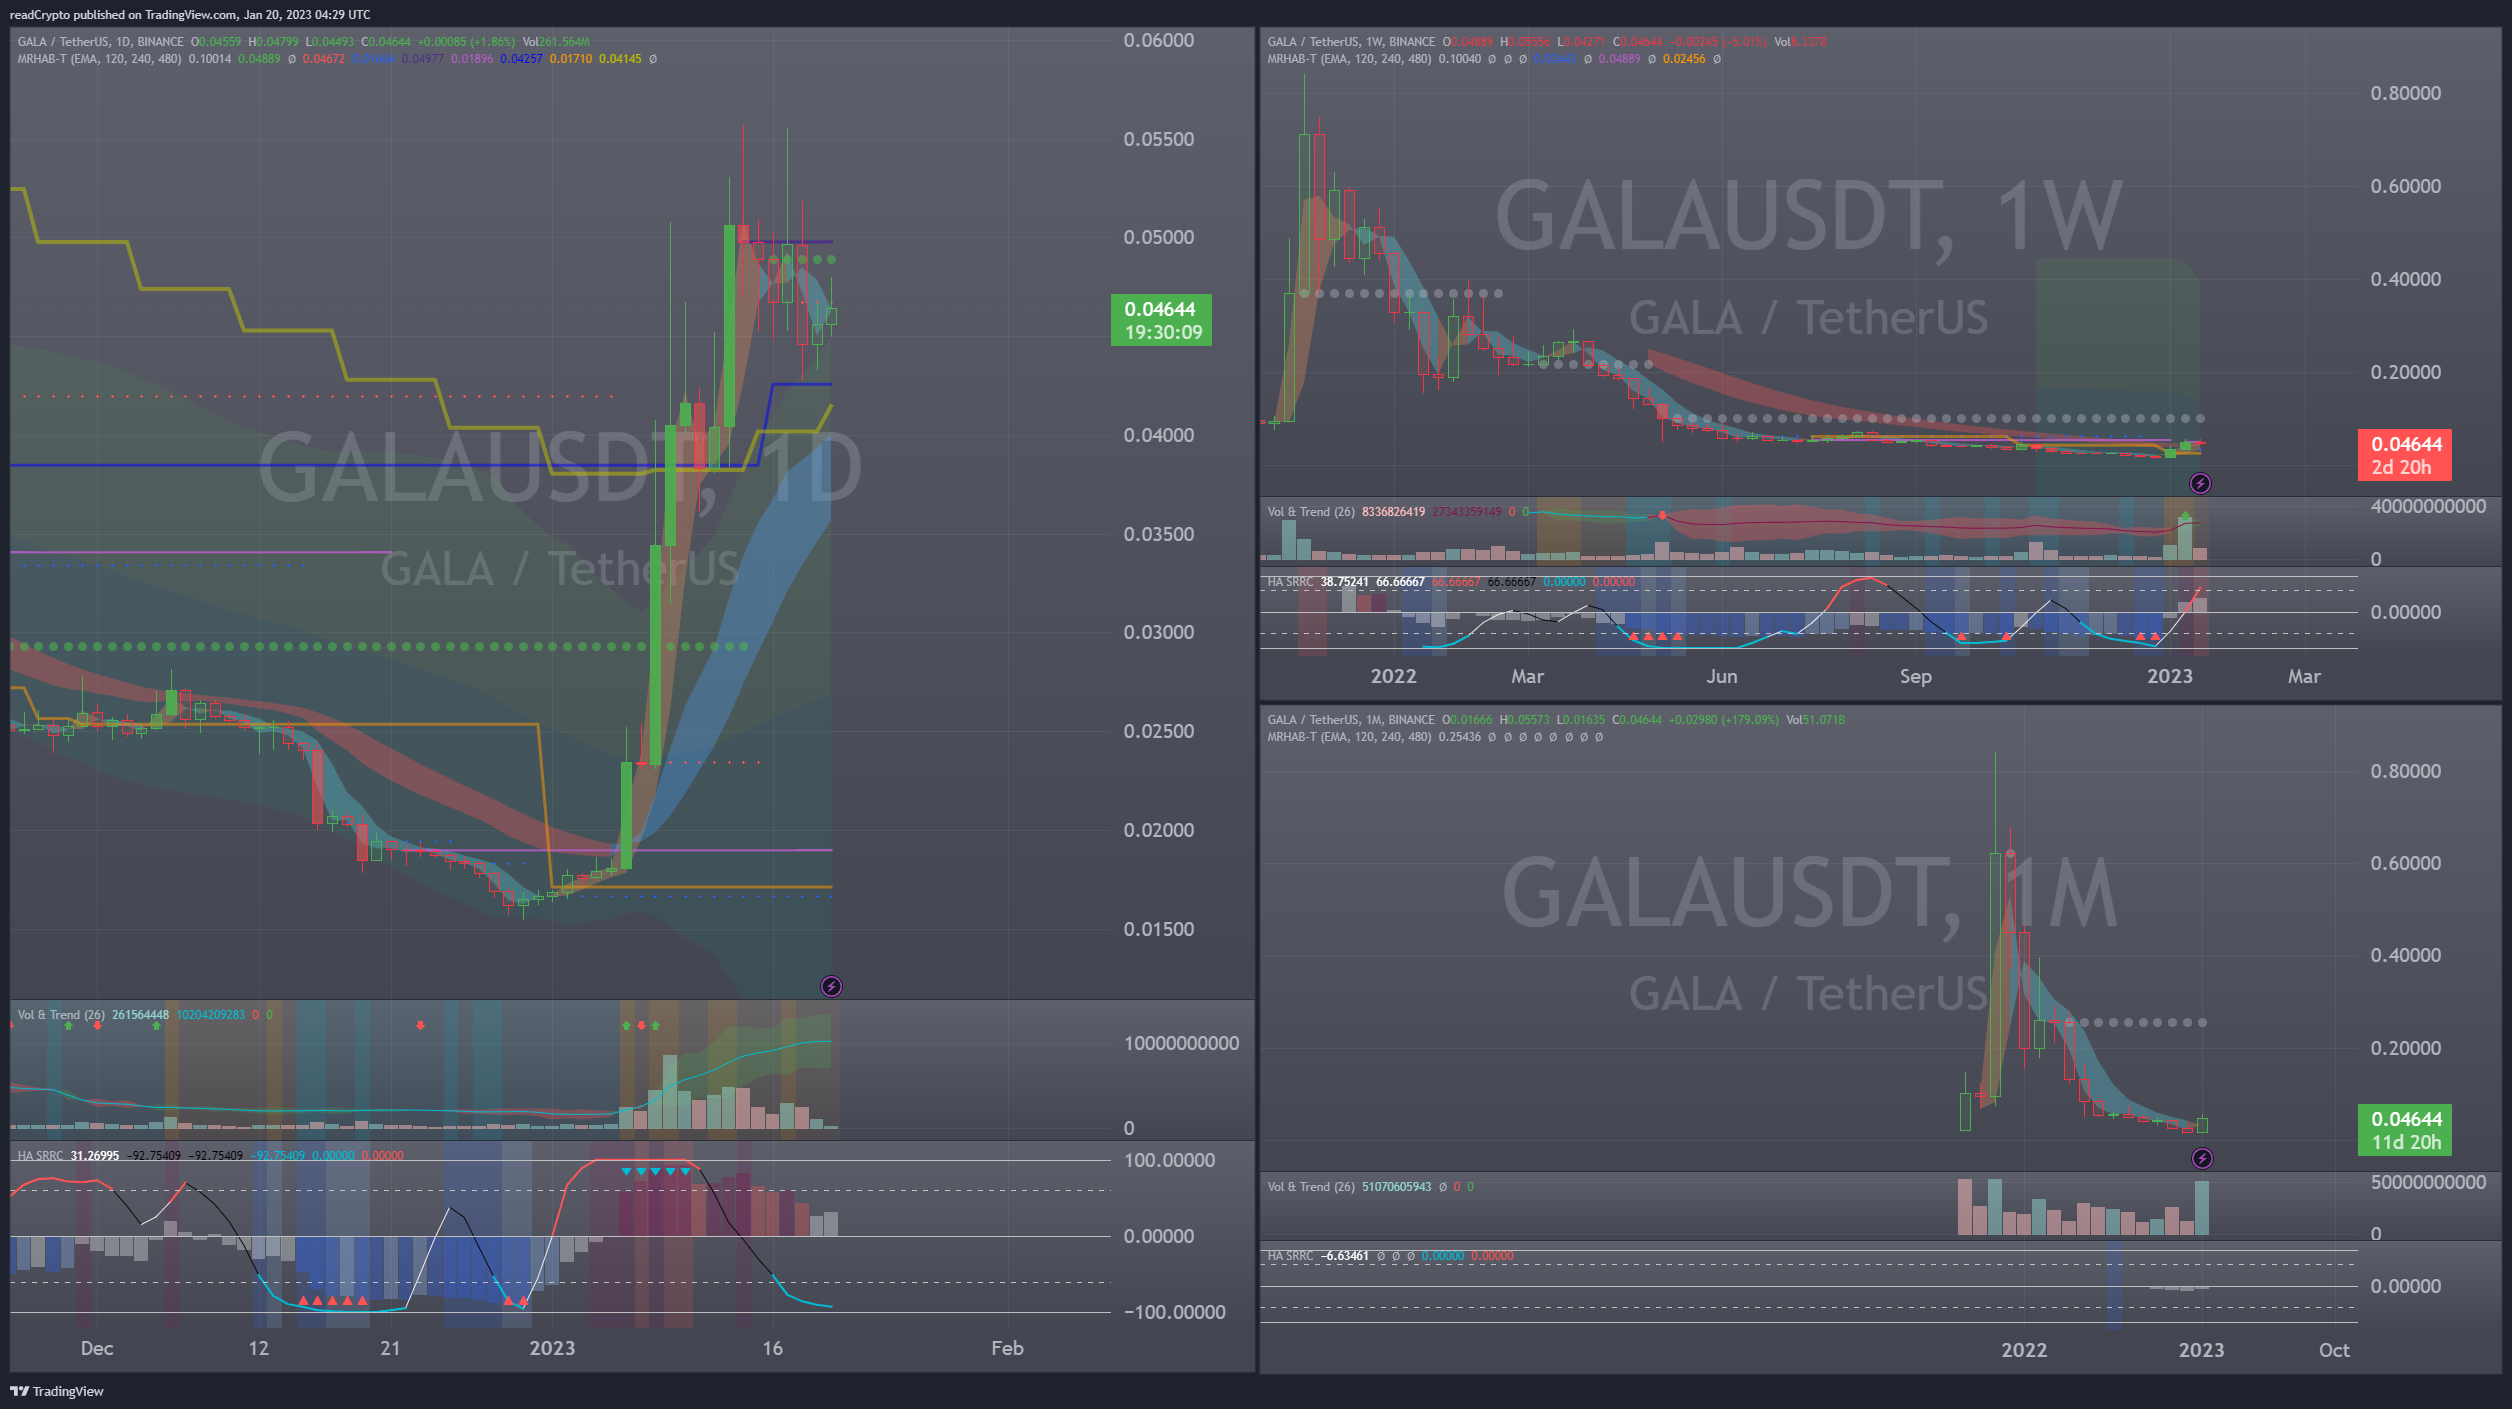Click the 0.60000 level on 1M price axis

(2405, 863)
